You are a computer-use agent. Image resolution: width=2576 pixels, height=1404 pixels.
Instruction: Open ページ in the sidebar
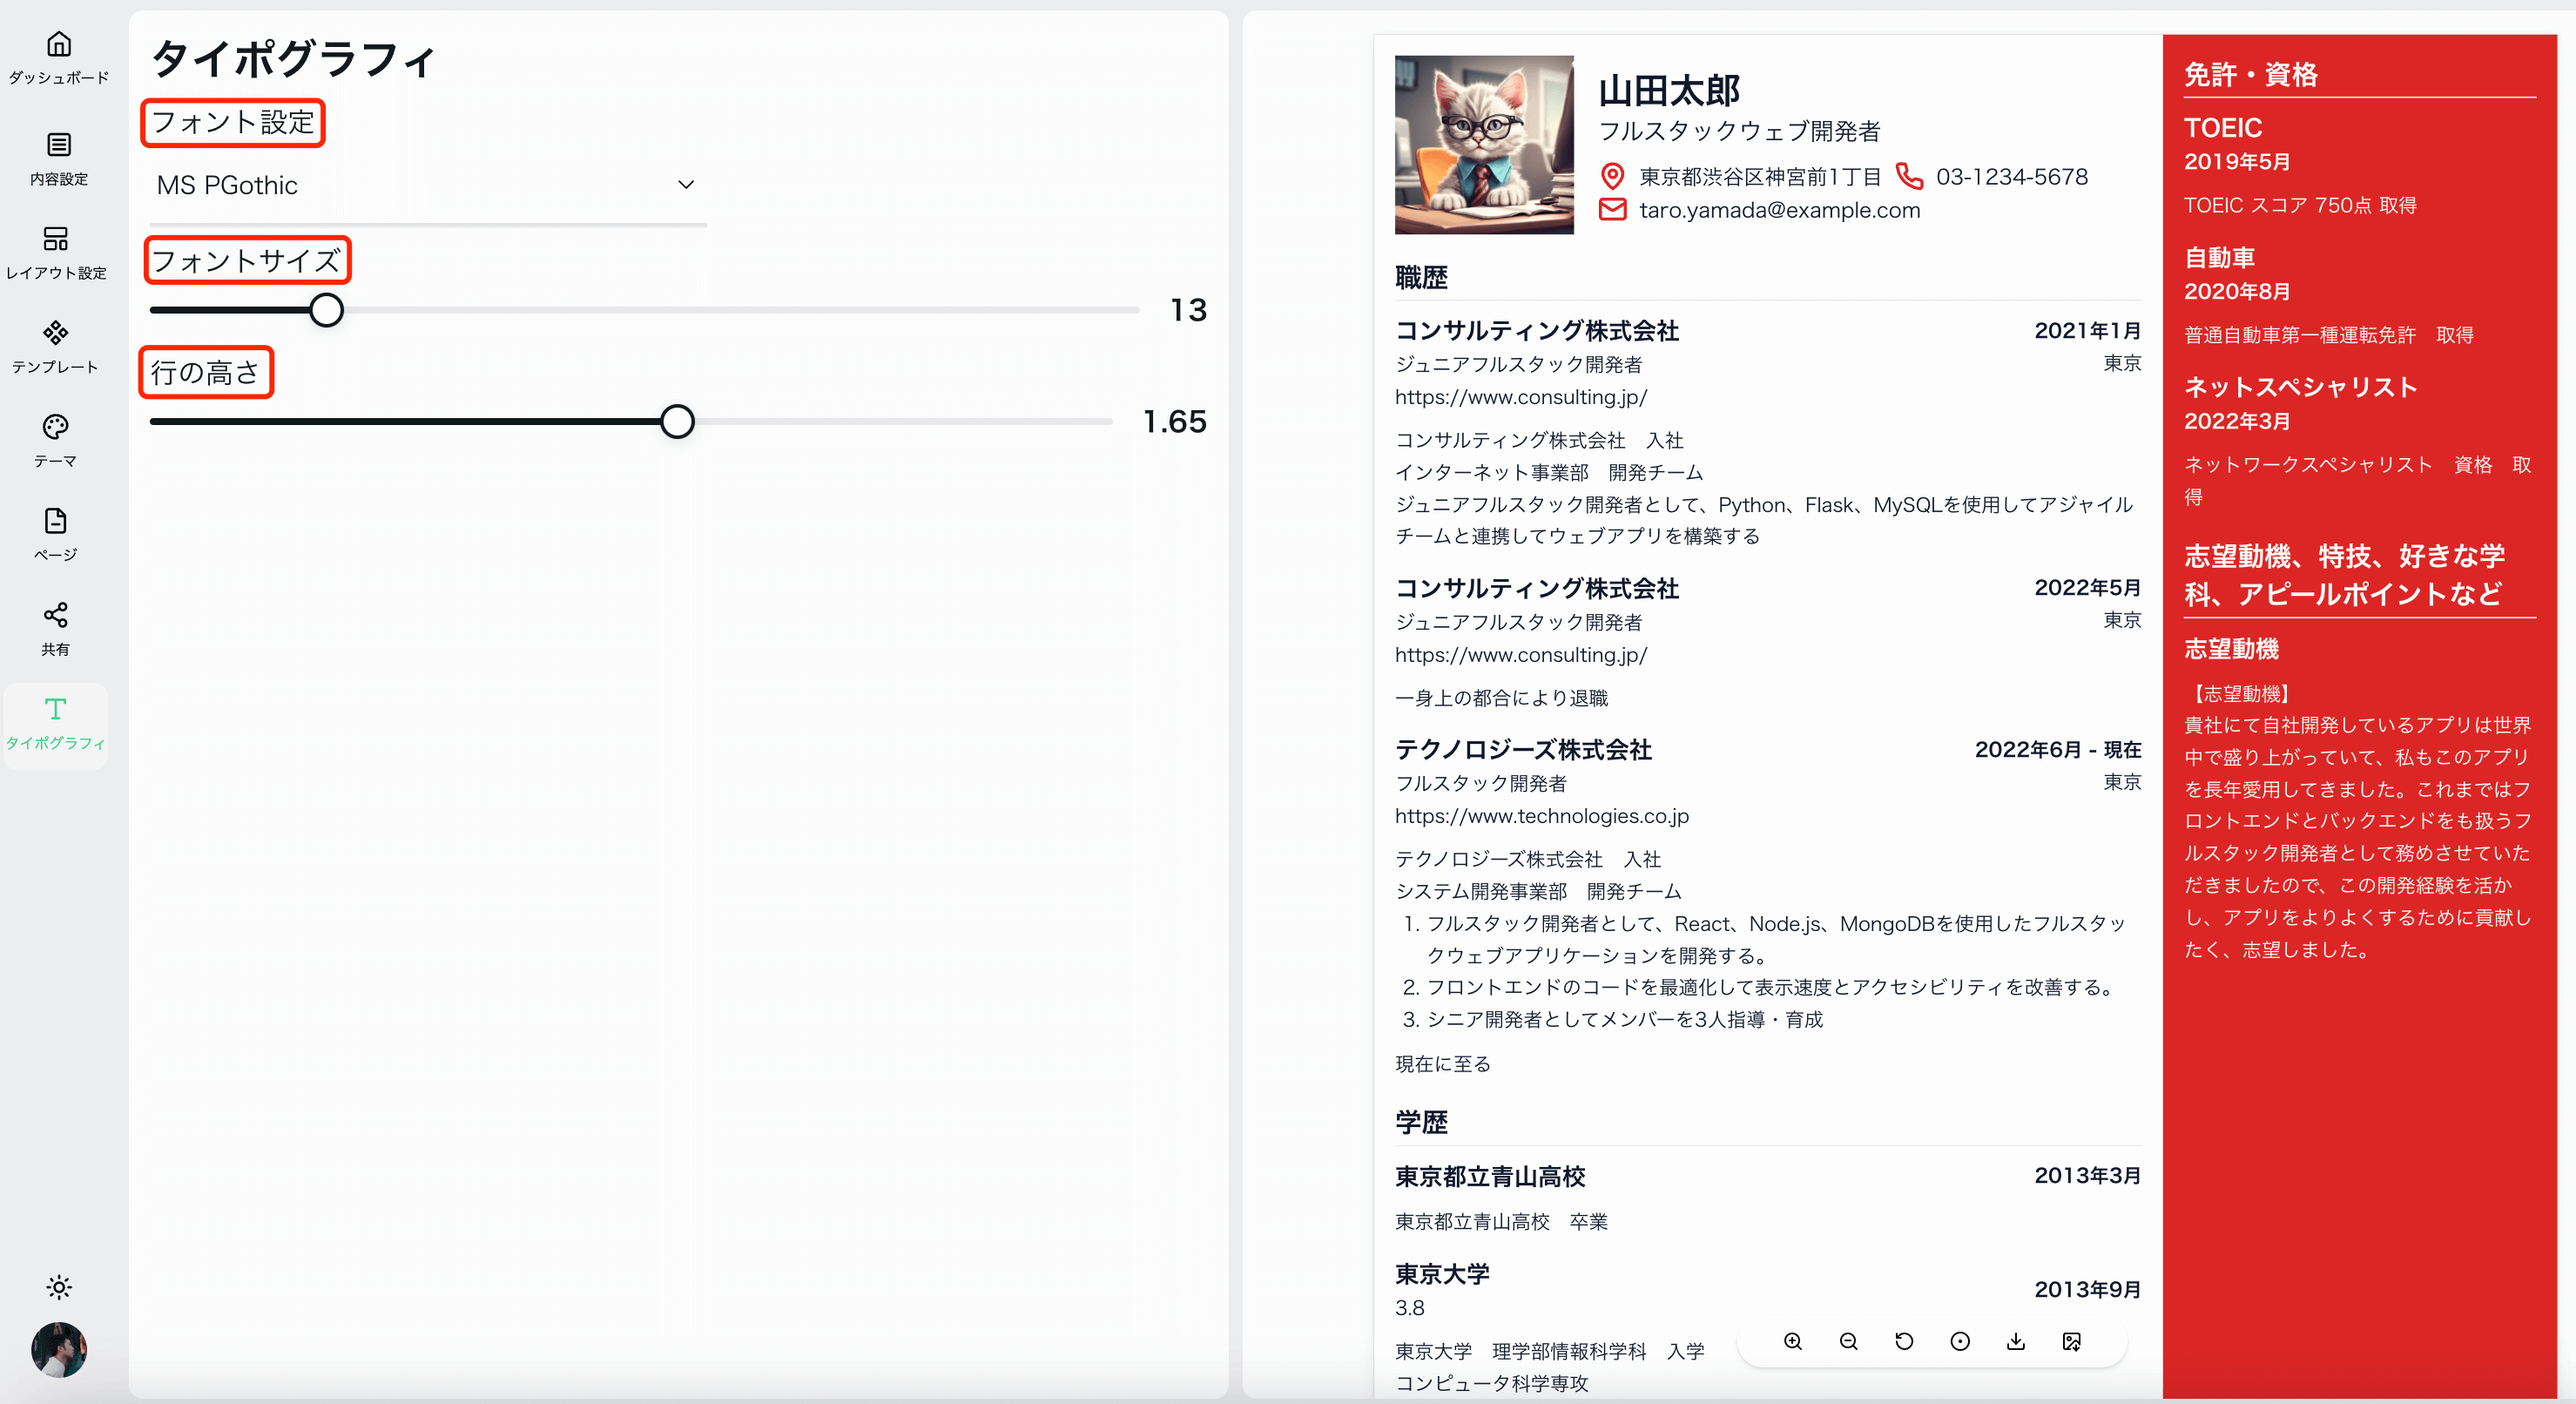click(56, 534)
